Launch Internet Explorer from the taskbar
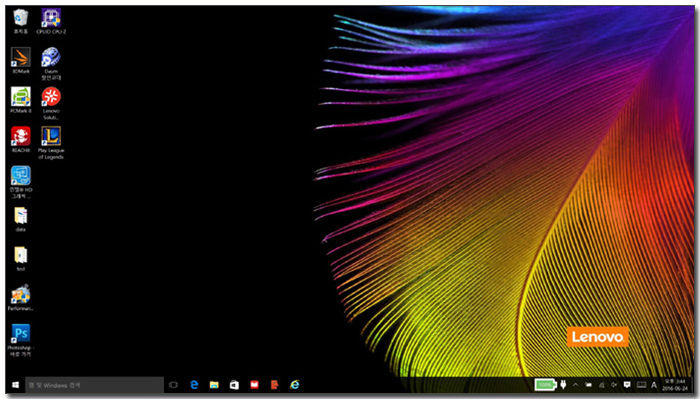 tap(295, 385)
